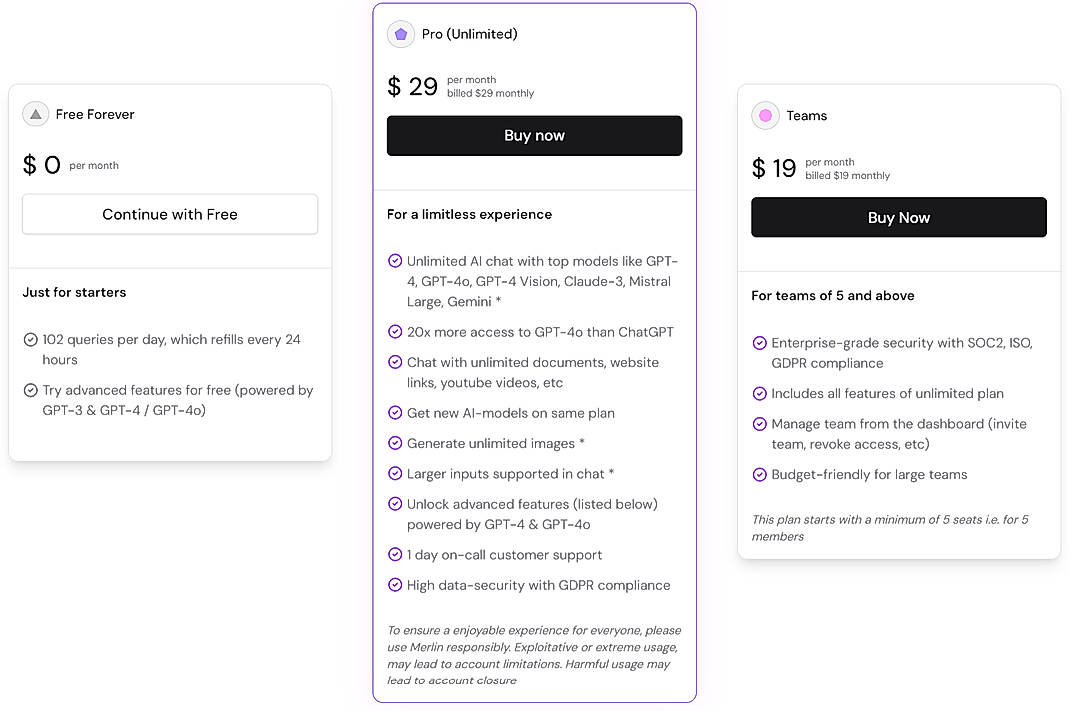
Task: Click the checkmark next to '1 day on-call customer support'
Action: tap(394, 555)
